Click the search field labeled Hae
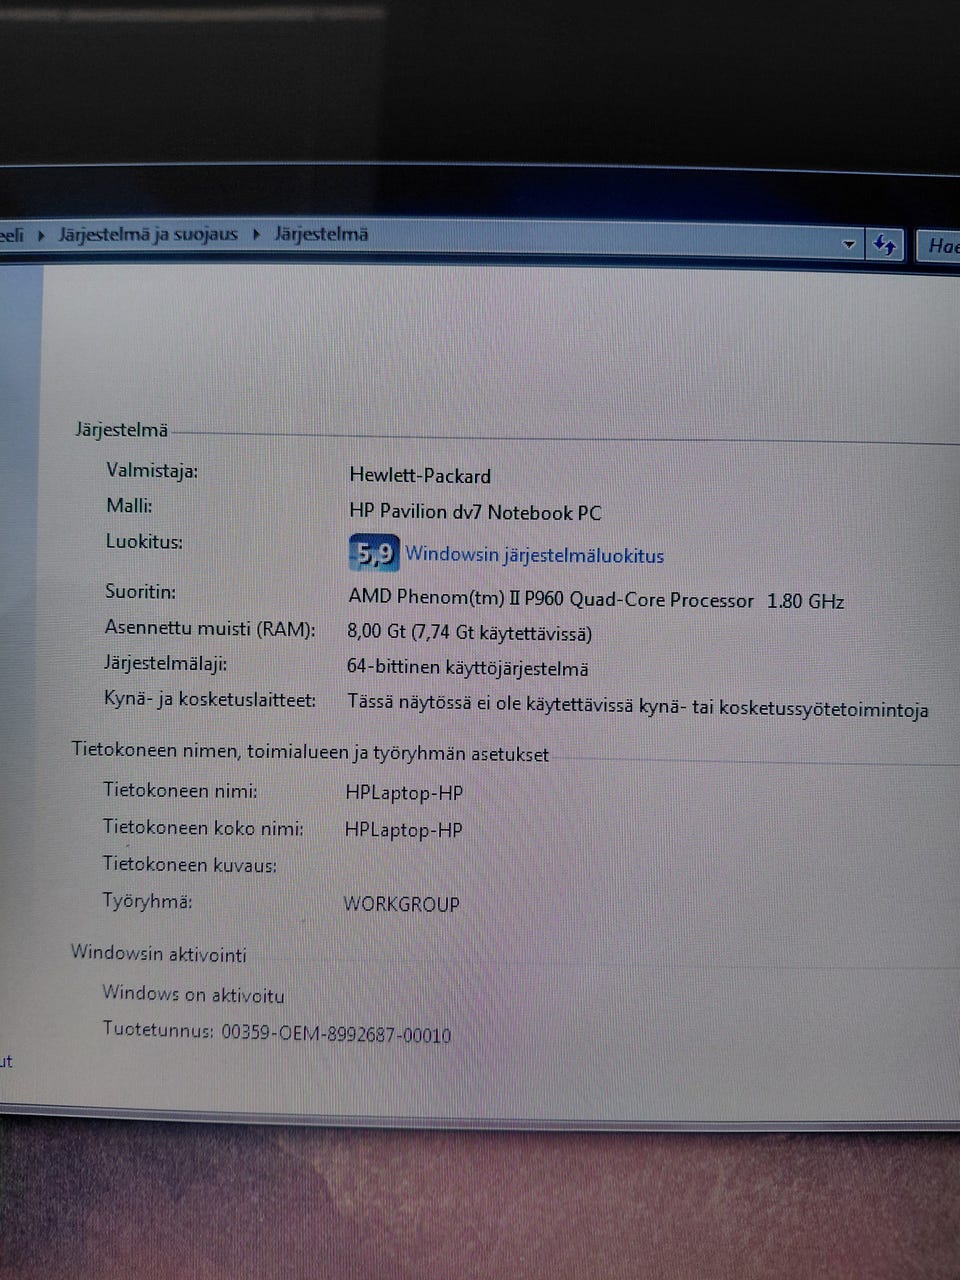Screen dimensions: 960x1280 940,246
